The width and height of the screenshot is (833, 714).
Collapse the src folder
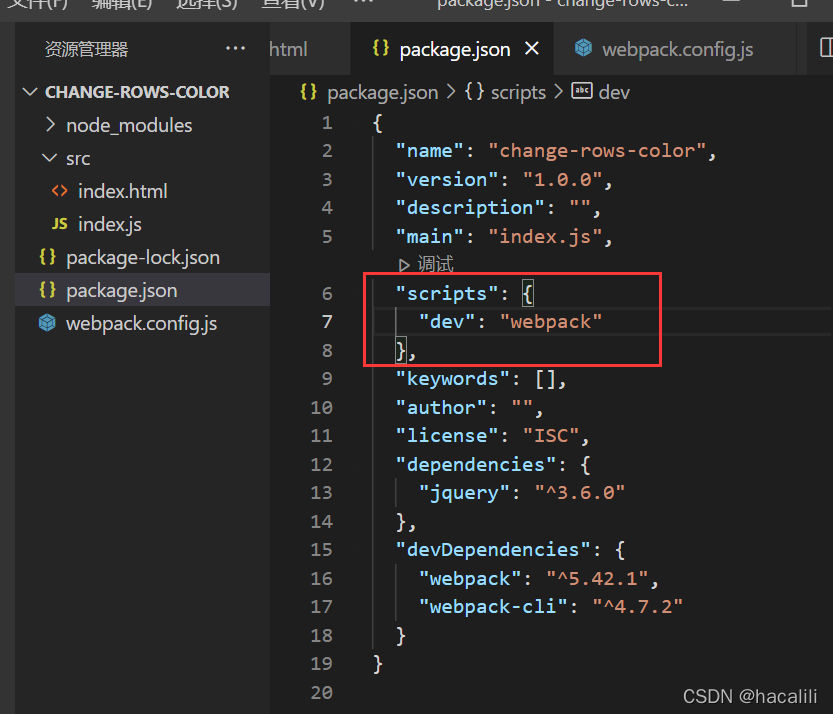(49, 158)
